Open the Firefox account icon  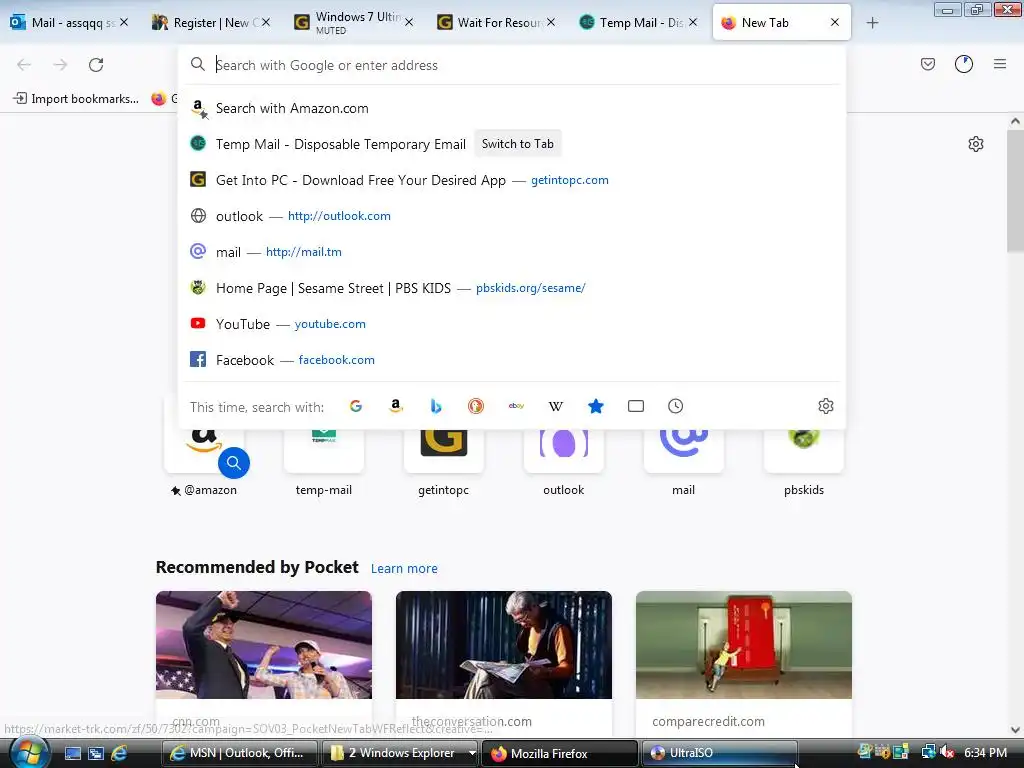tap(964, 64)
